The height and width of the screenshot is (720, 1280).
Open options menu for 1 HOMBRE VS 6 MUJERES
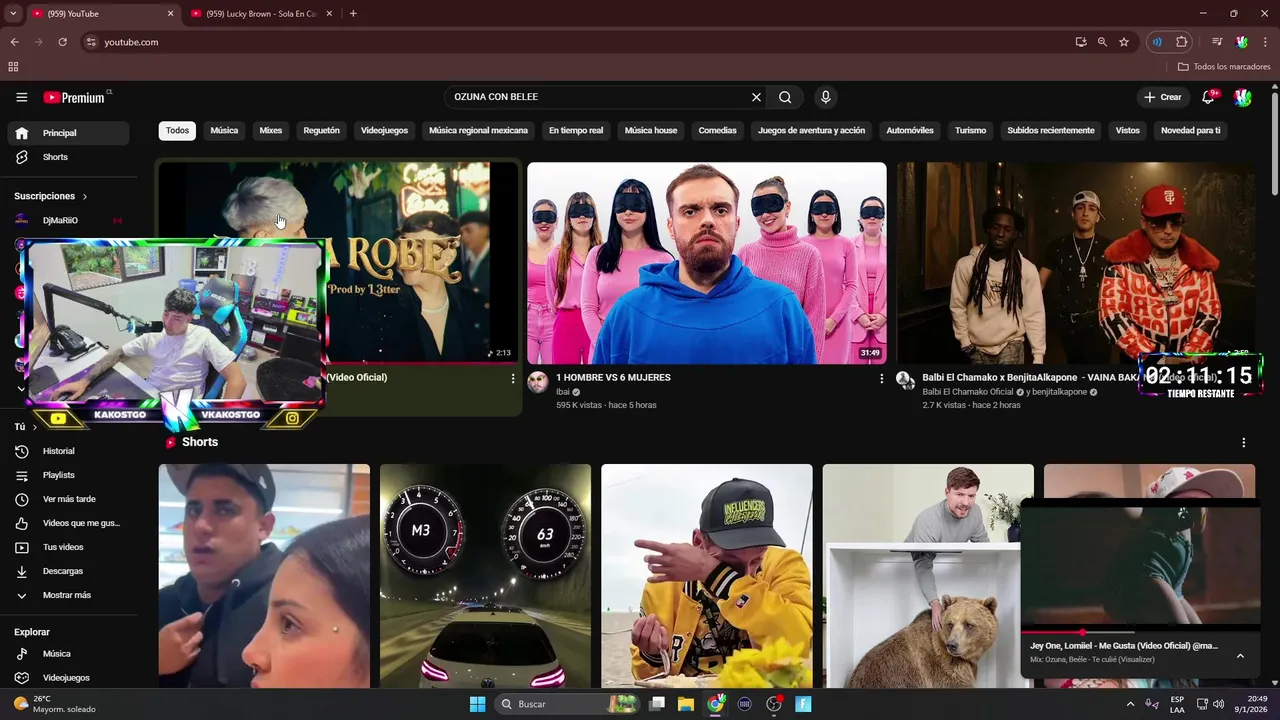point(881,379)
